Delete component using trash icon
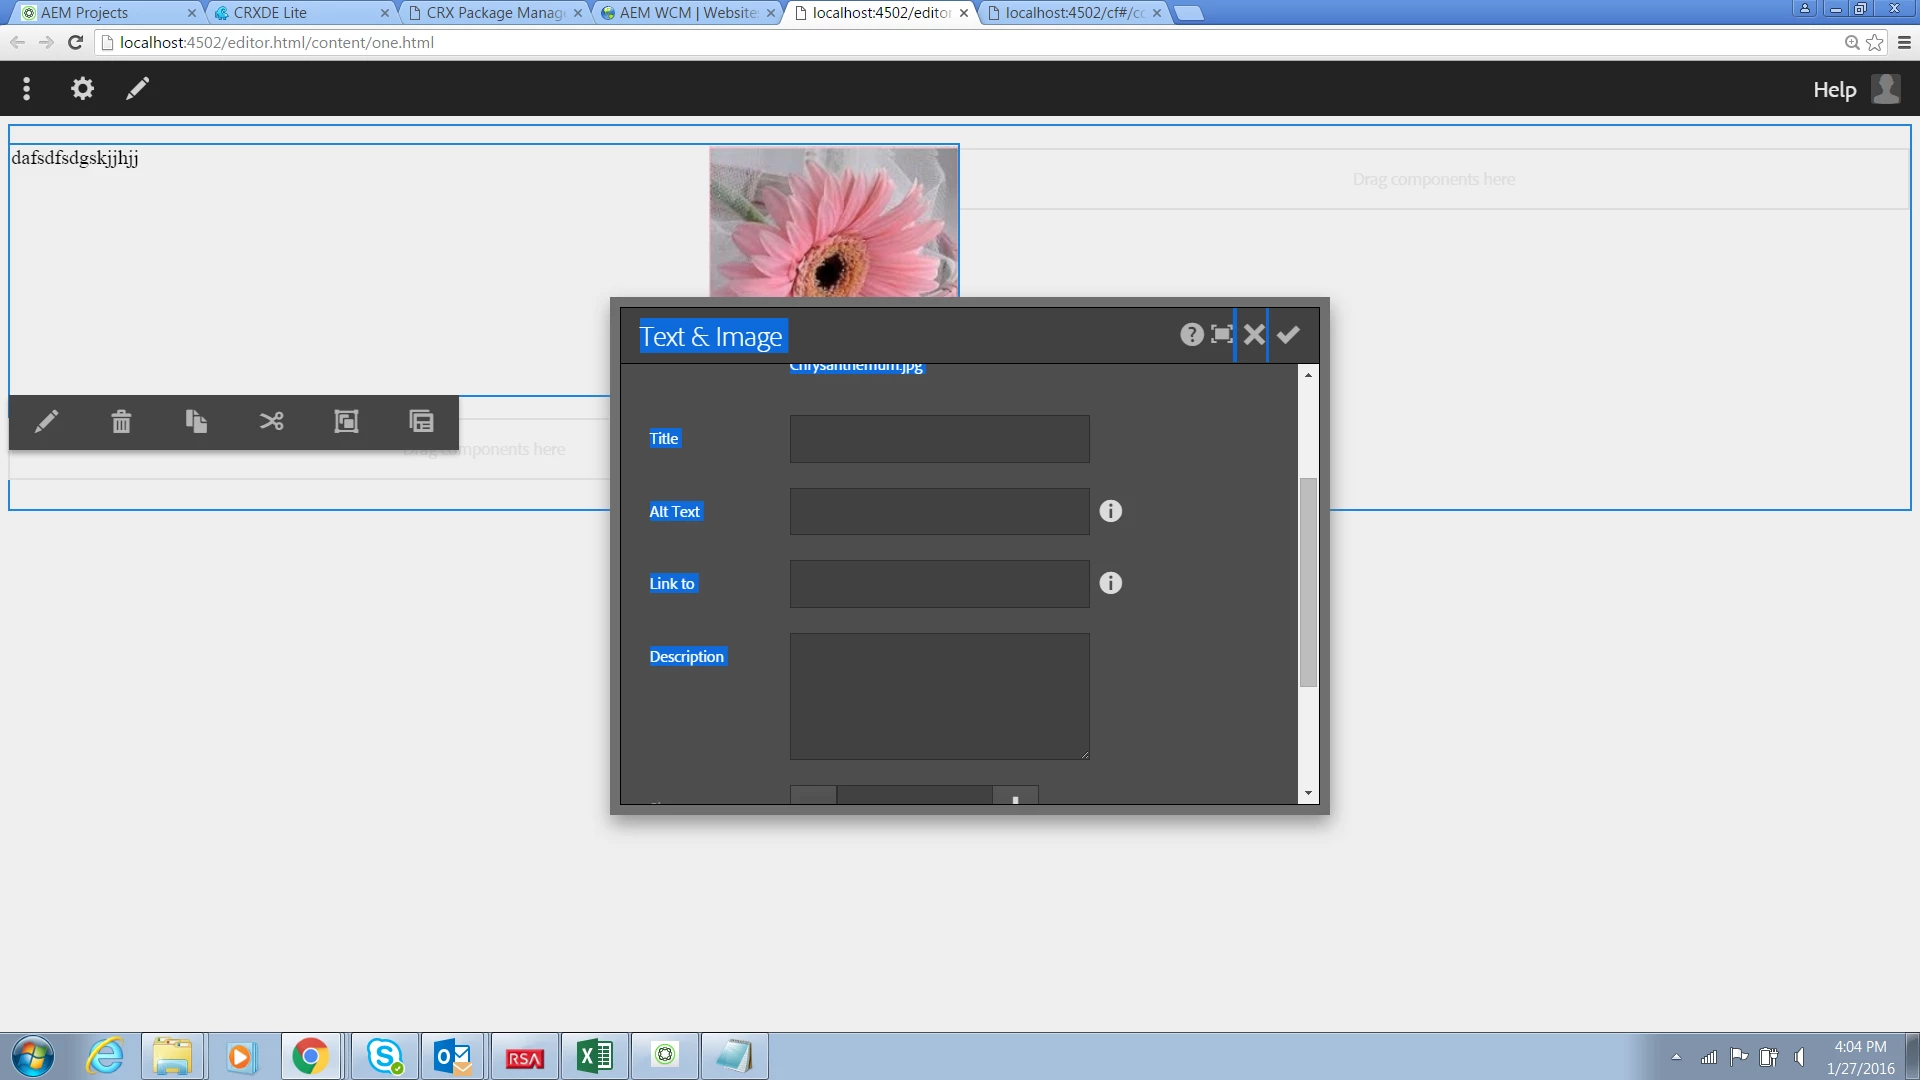Screen dimensions: 1920x1080 point(121,421)
